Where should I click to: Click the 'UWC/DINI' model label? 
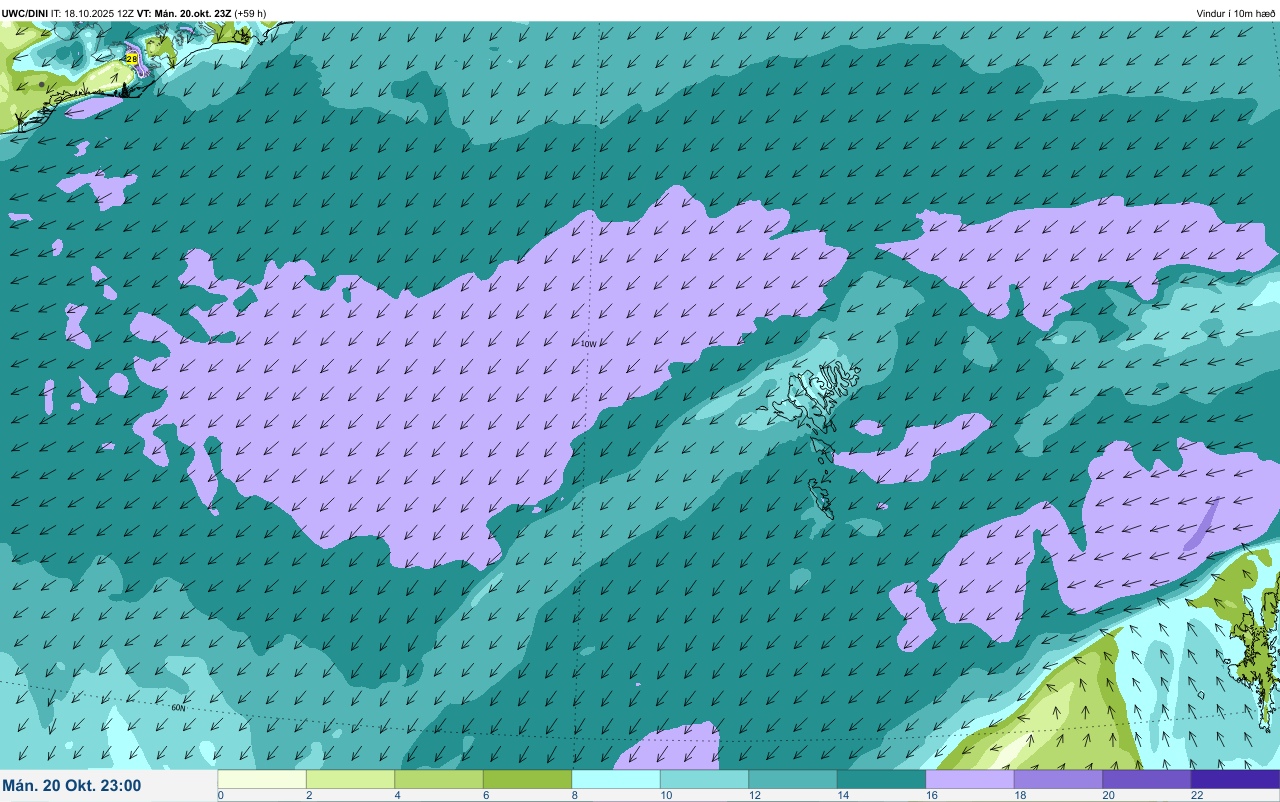[25, 14]
